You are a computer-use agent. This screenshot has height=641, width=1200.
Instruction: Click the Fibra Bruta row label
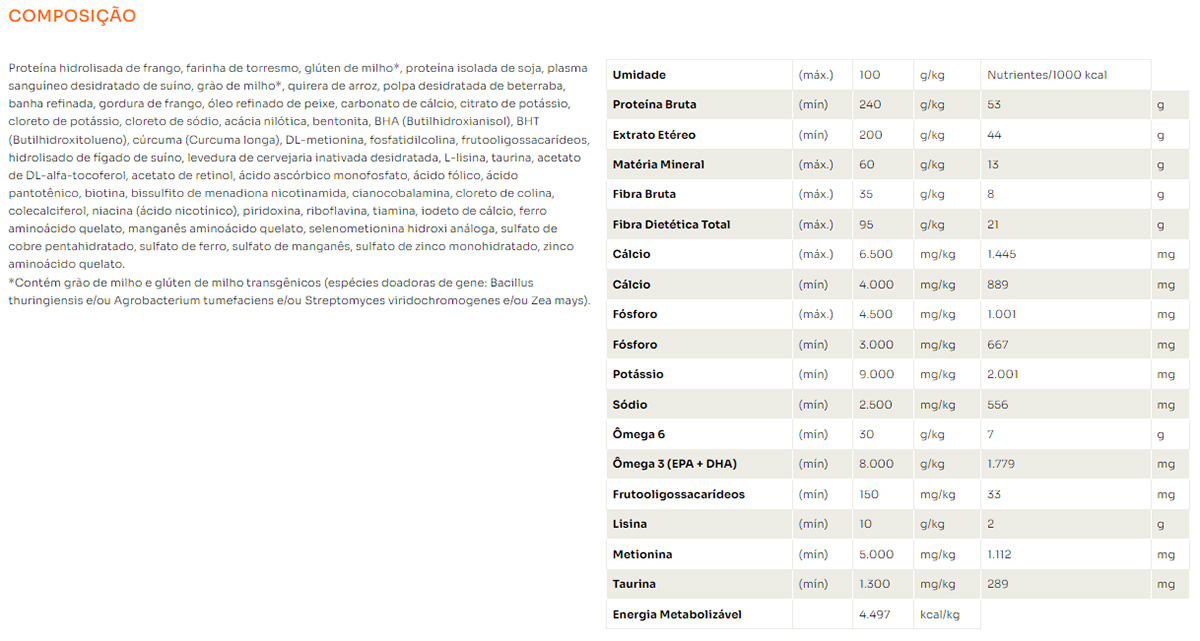point(644,194)
